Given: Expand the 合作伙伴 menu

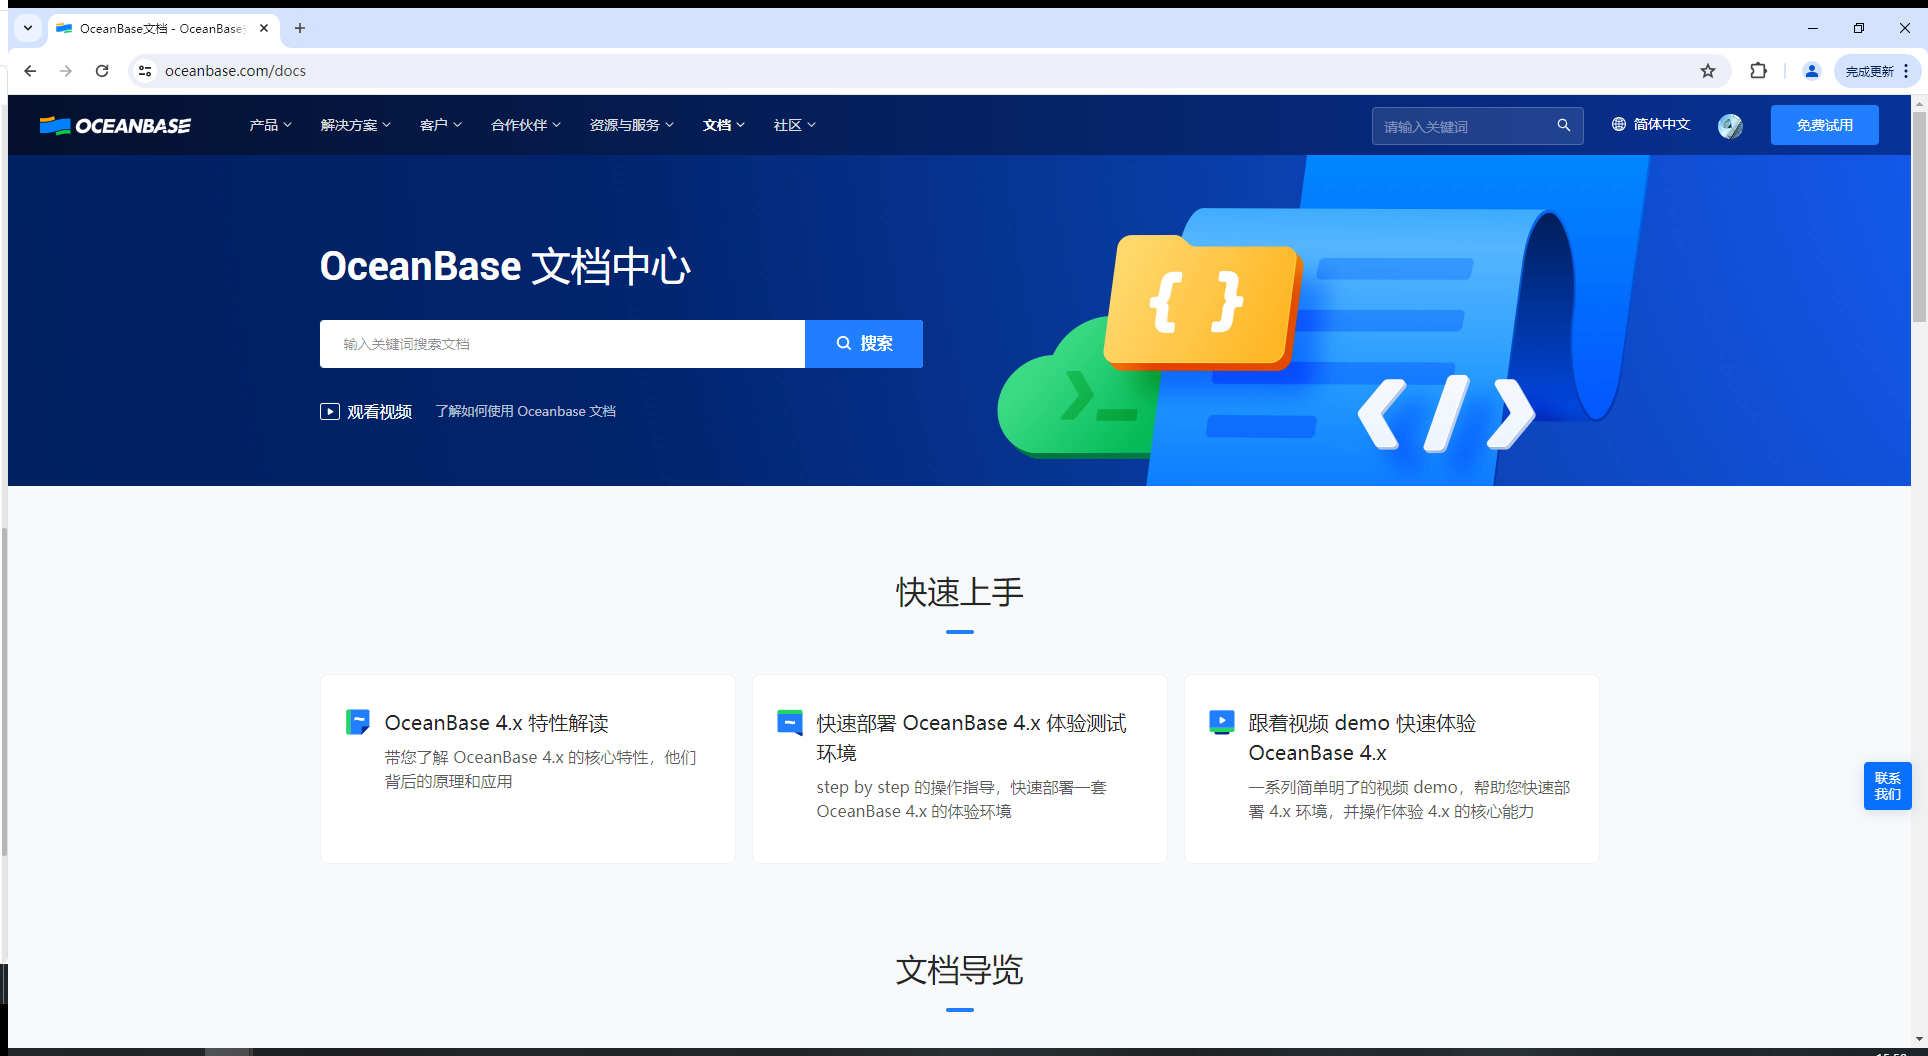Looking at the screenshot, I should pyautogui.click(x=525, y=125).
